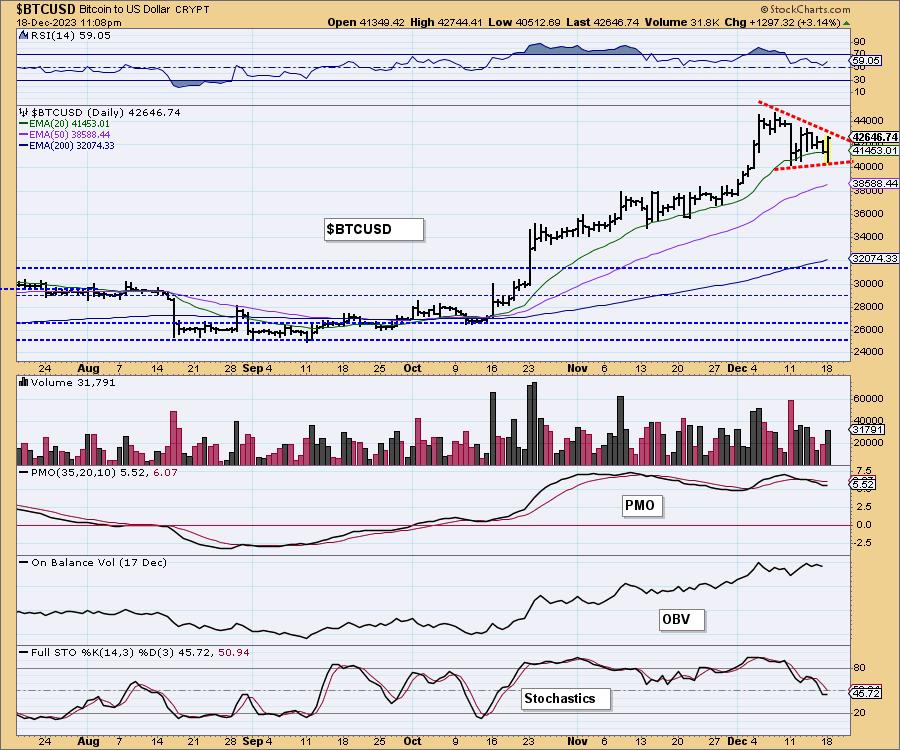Viewport: 900px width, 750px height.
Task: Click the Volume 31,791 legend text
Action: pos(73,382)
